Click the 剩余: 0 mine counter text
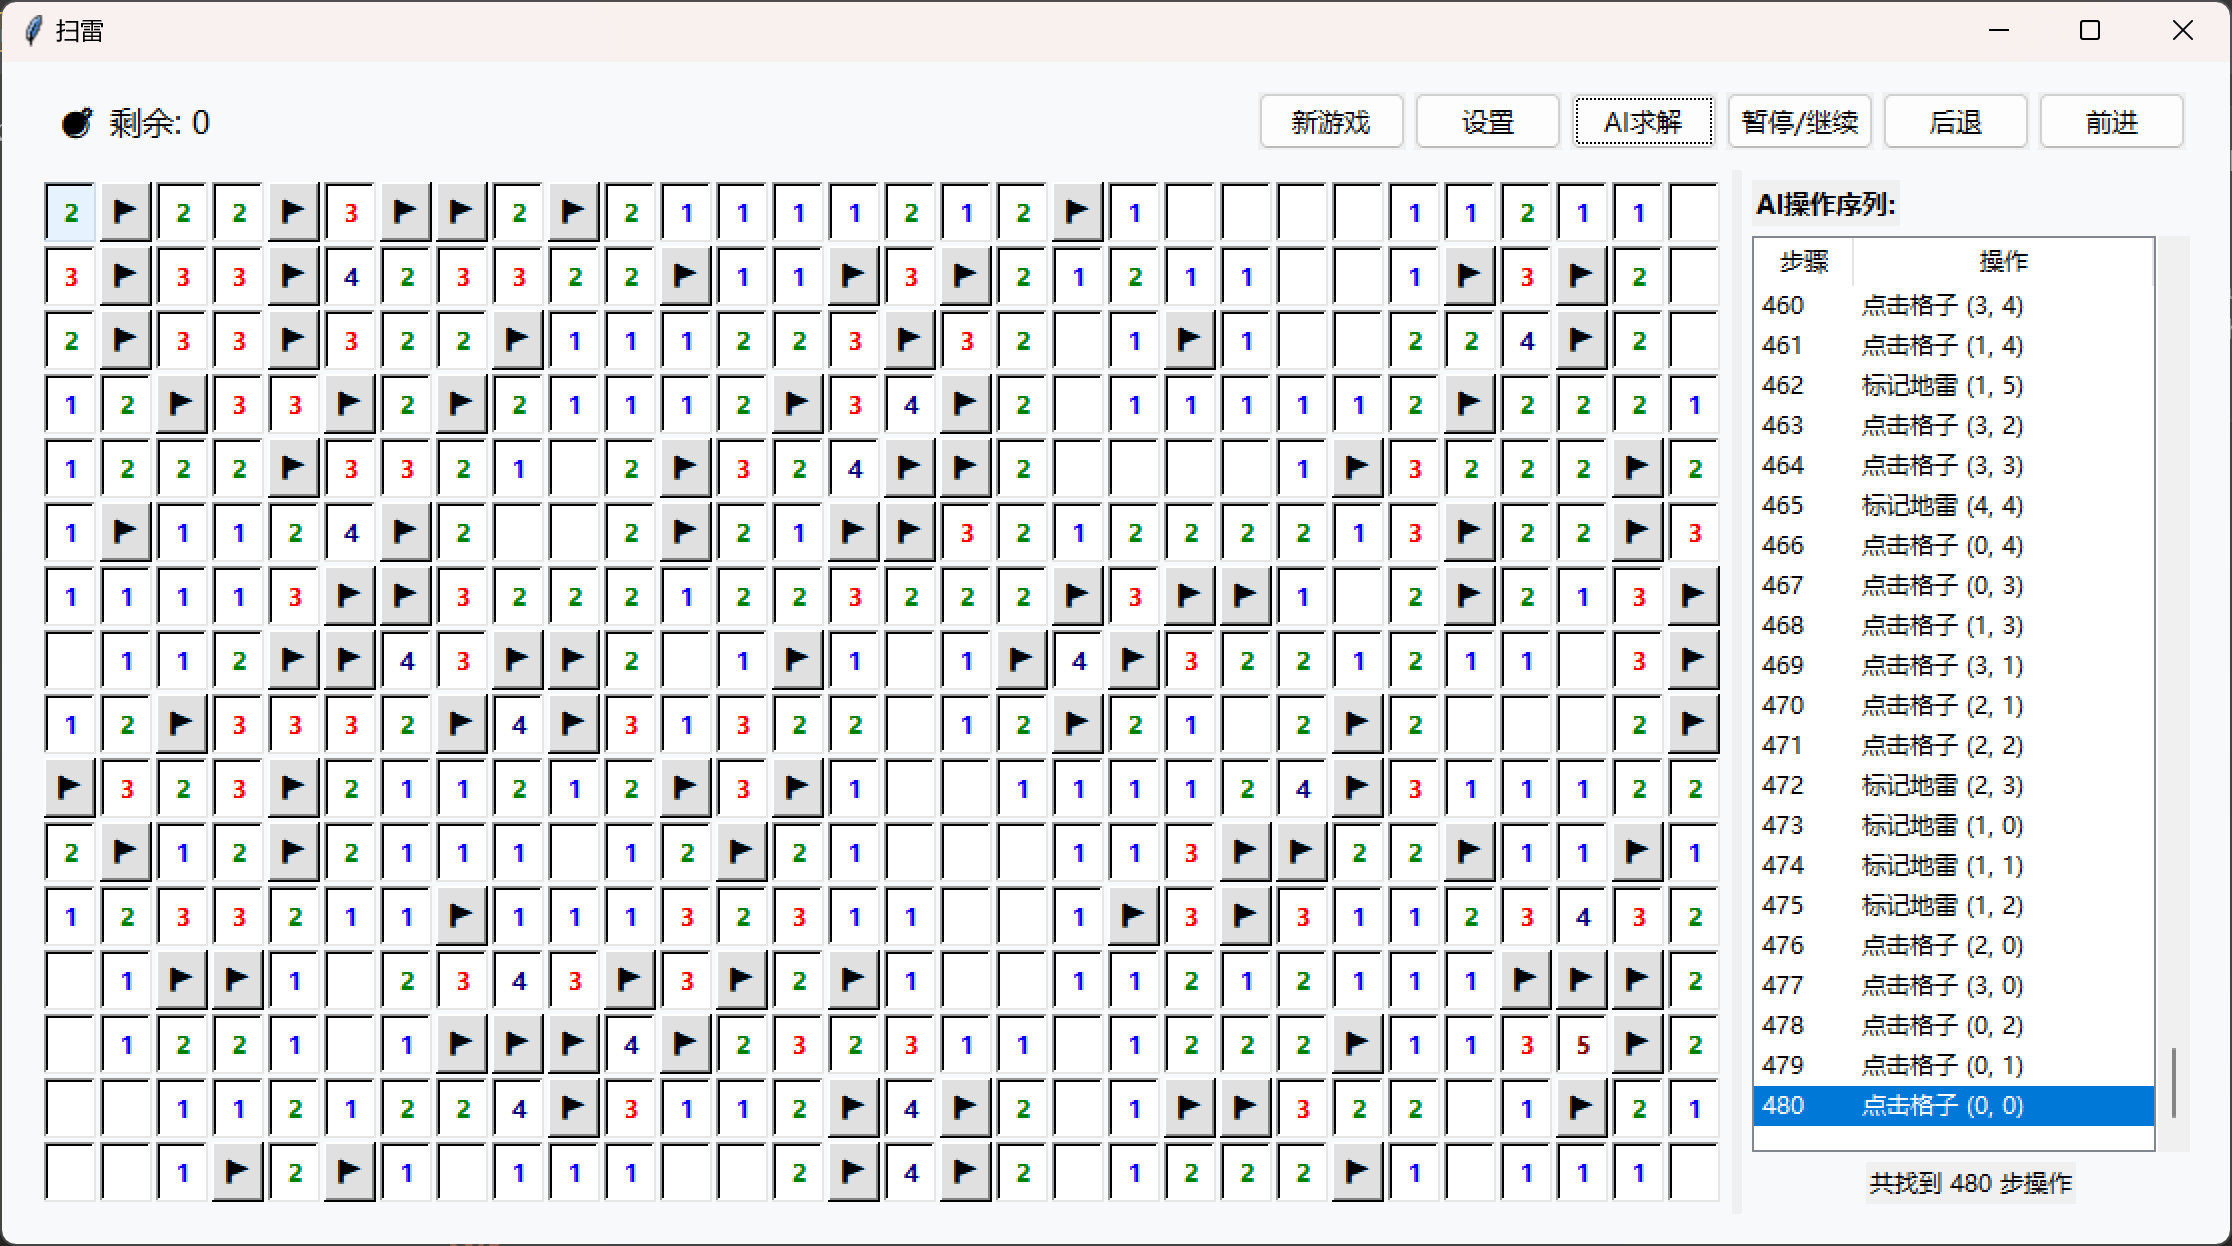The height and width of the screenshot is (1246, 2232). (159, 123)
